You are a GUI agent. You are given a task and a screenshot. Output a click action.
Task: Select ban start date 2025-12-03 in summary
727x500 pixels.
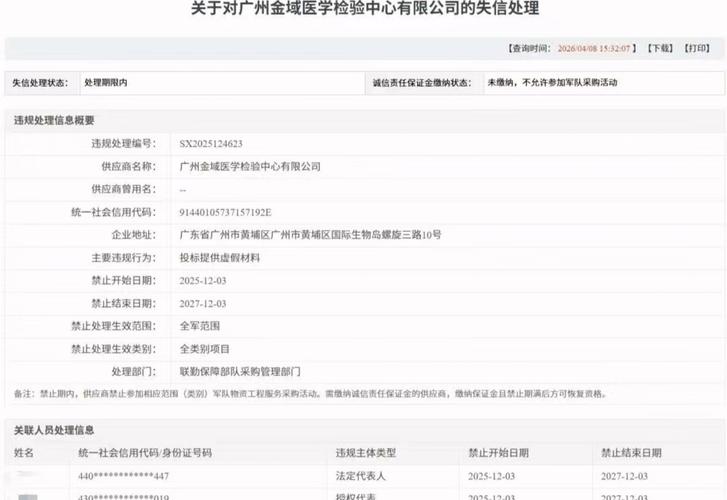click(203, 281)
